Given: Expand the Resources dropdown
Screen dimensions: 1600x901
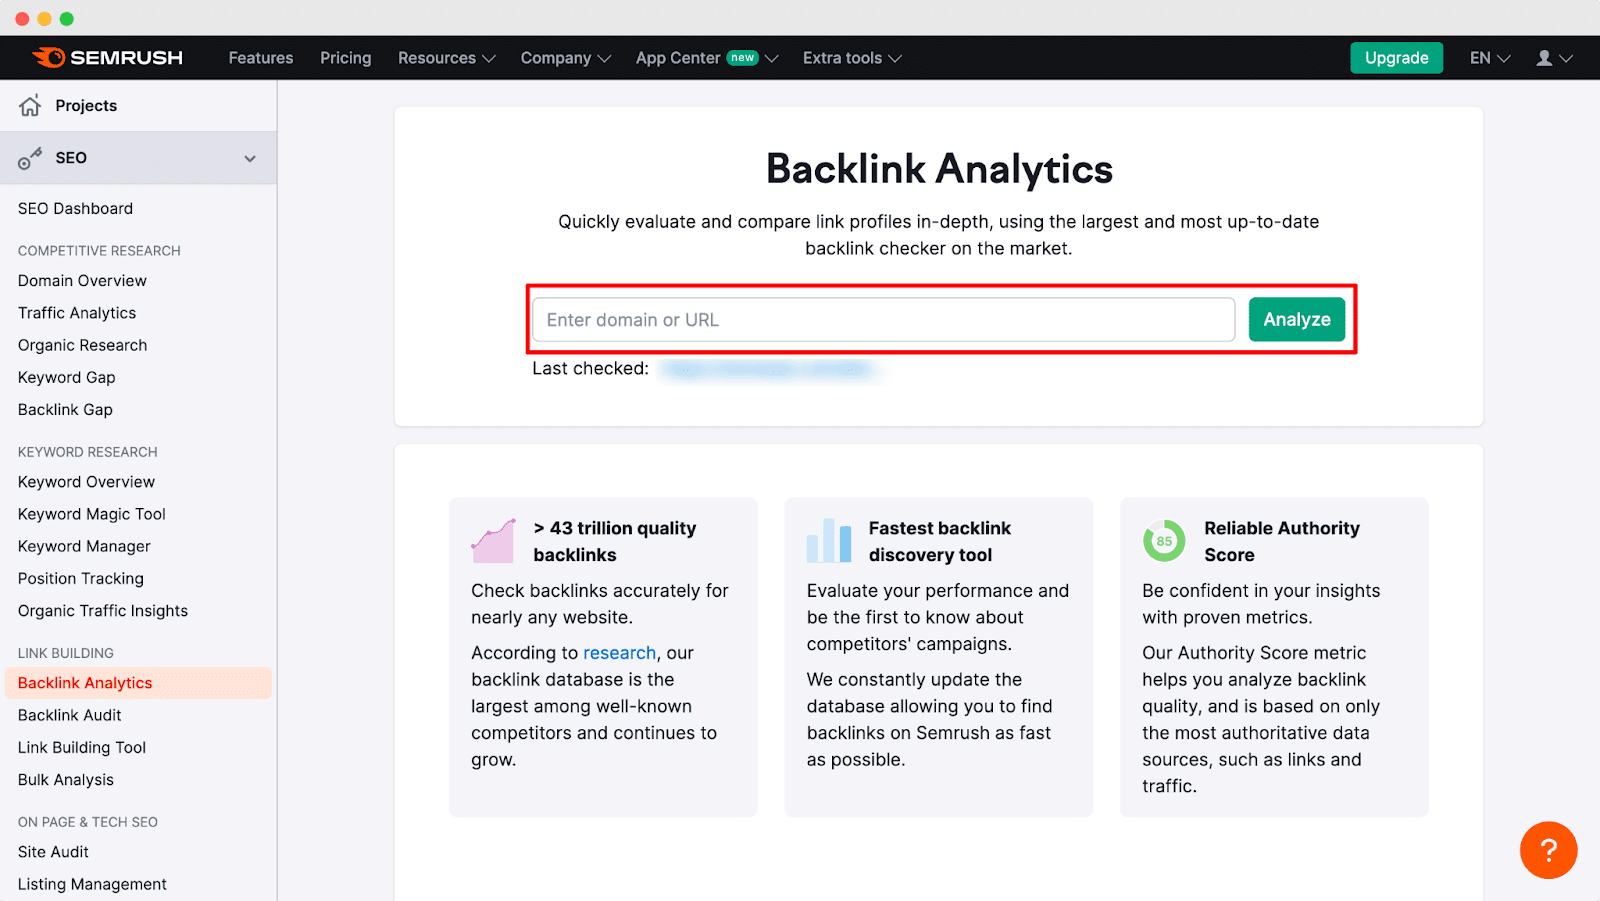Looking at the screenshot, I should 446,57.
